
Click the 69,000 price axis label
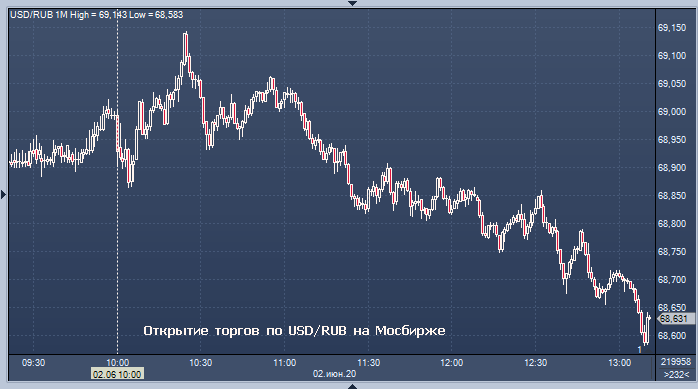(x=672, y=112)
